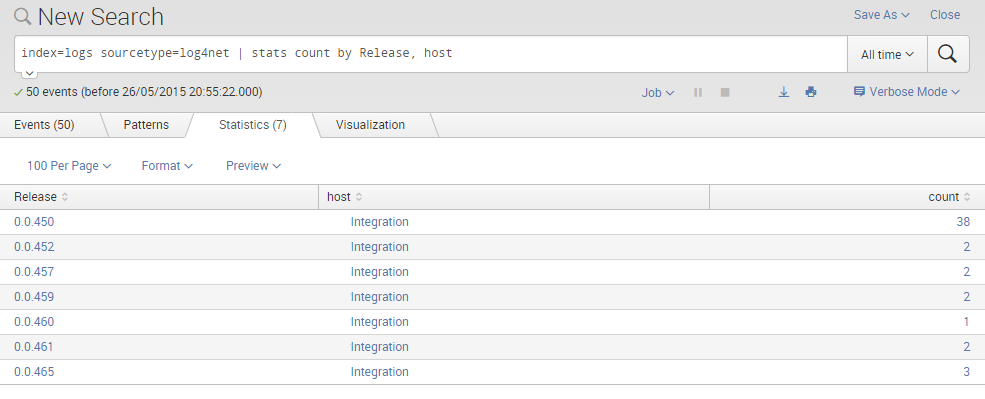The height and width of the screenshot is (399, 985).
Task: Click count 2 in 0.0.457 row
Action: tap(967, 272)
